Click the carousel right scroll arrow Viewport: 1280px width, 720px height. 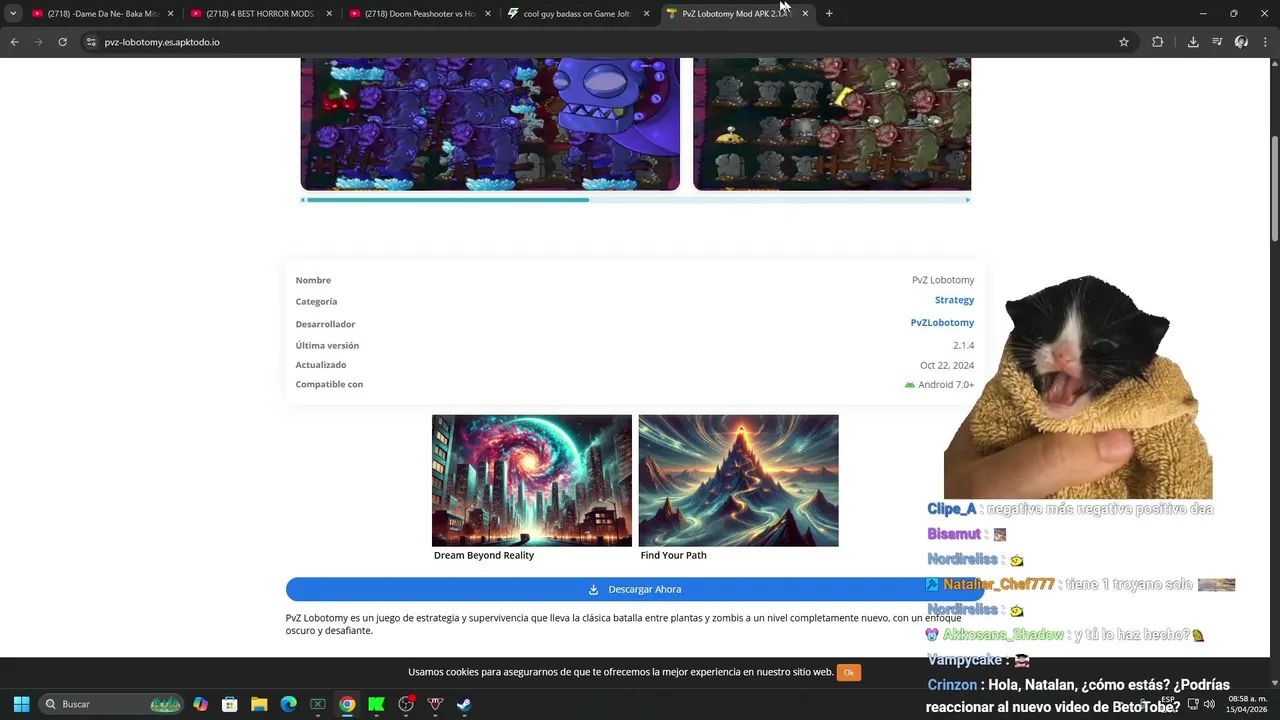coord(967,200)
